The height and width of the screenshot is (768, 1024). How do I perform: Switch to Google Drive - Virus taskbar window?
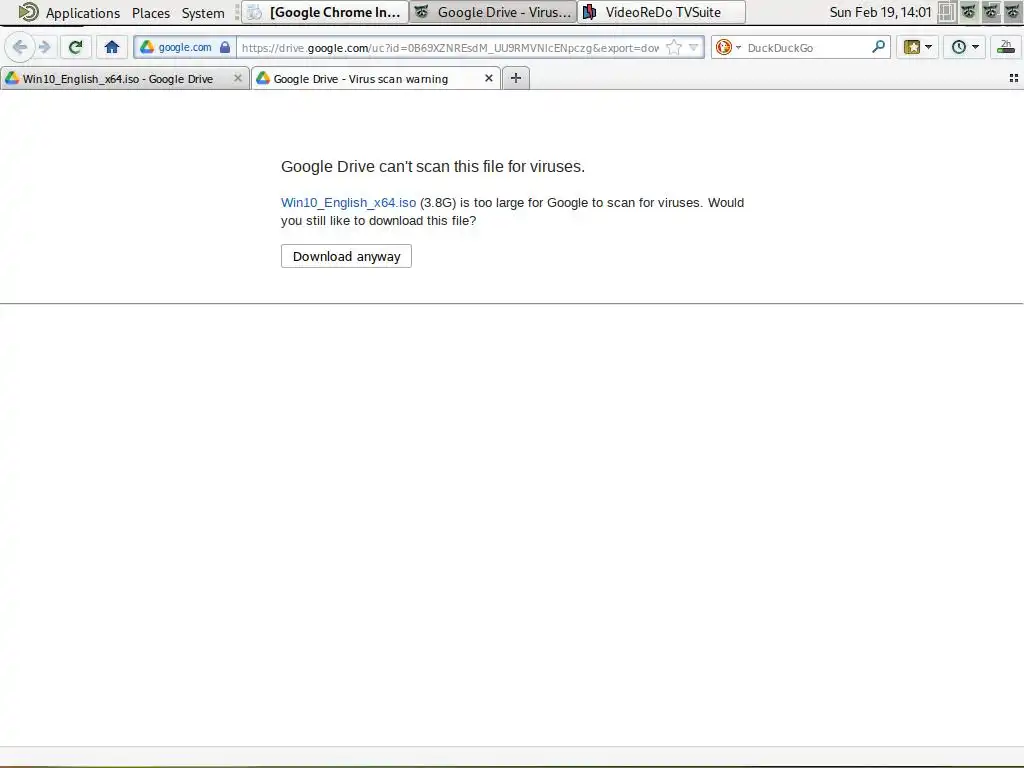click(x=494, y=12)
